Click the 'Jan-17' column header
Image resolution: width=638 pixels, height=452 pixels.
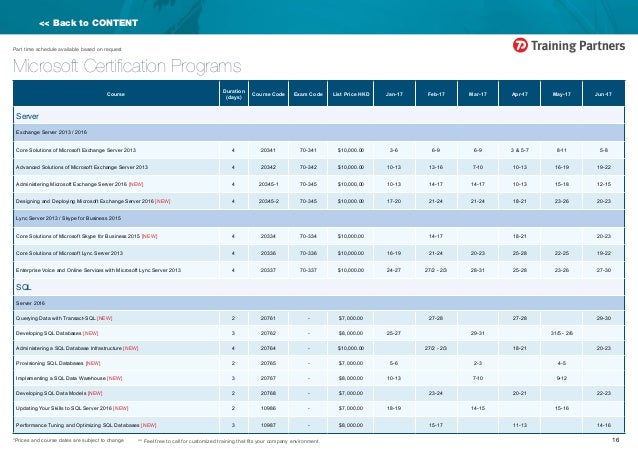pos(394,94)
